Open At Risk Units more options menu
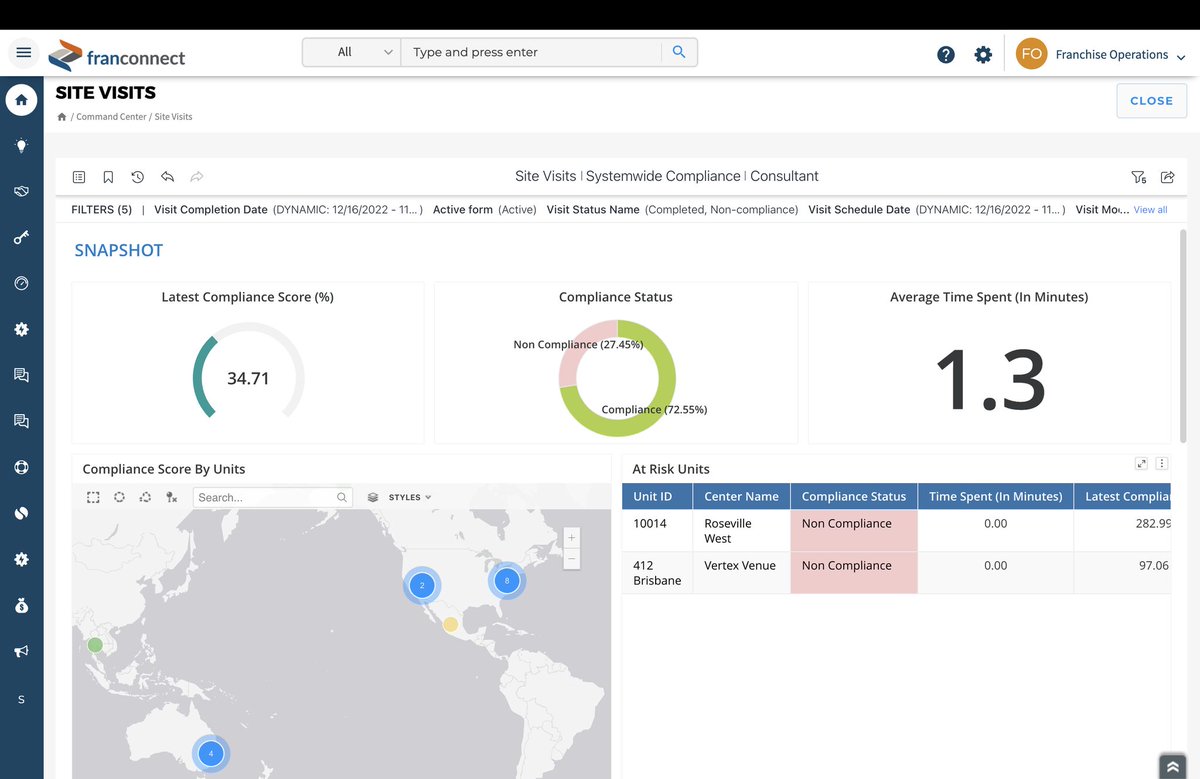The image size is (1200, 779). (1162, 463)
